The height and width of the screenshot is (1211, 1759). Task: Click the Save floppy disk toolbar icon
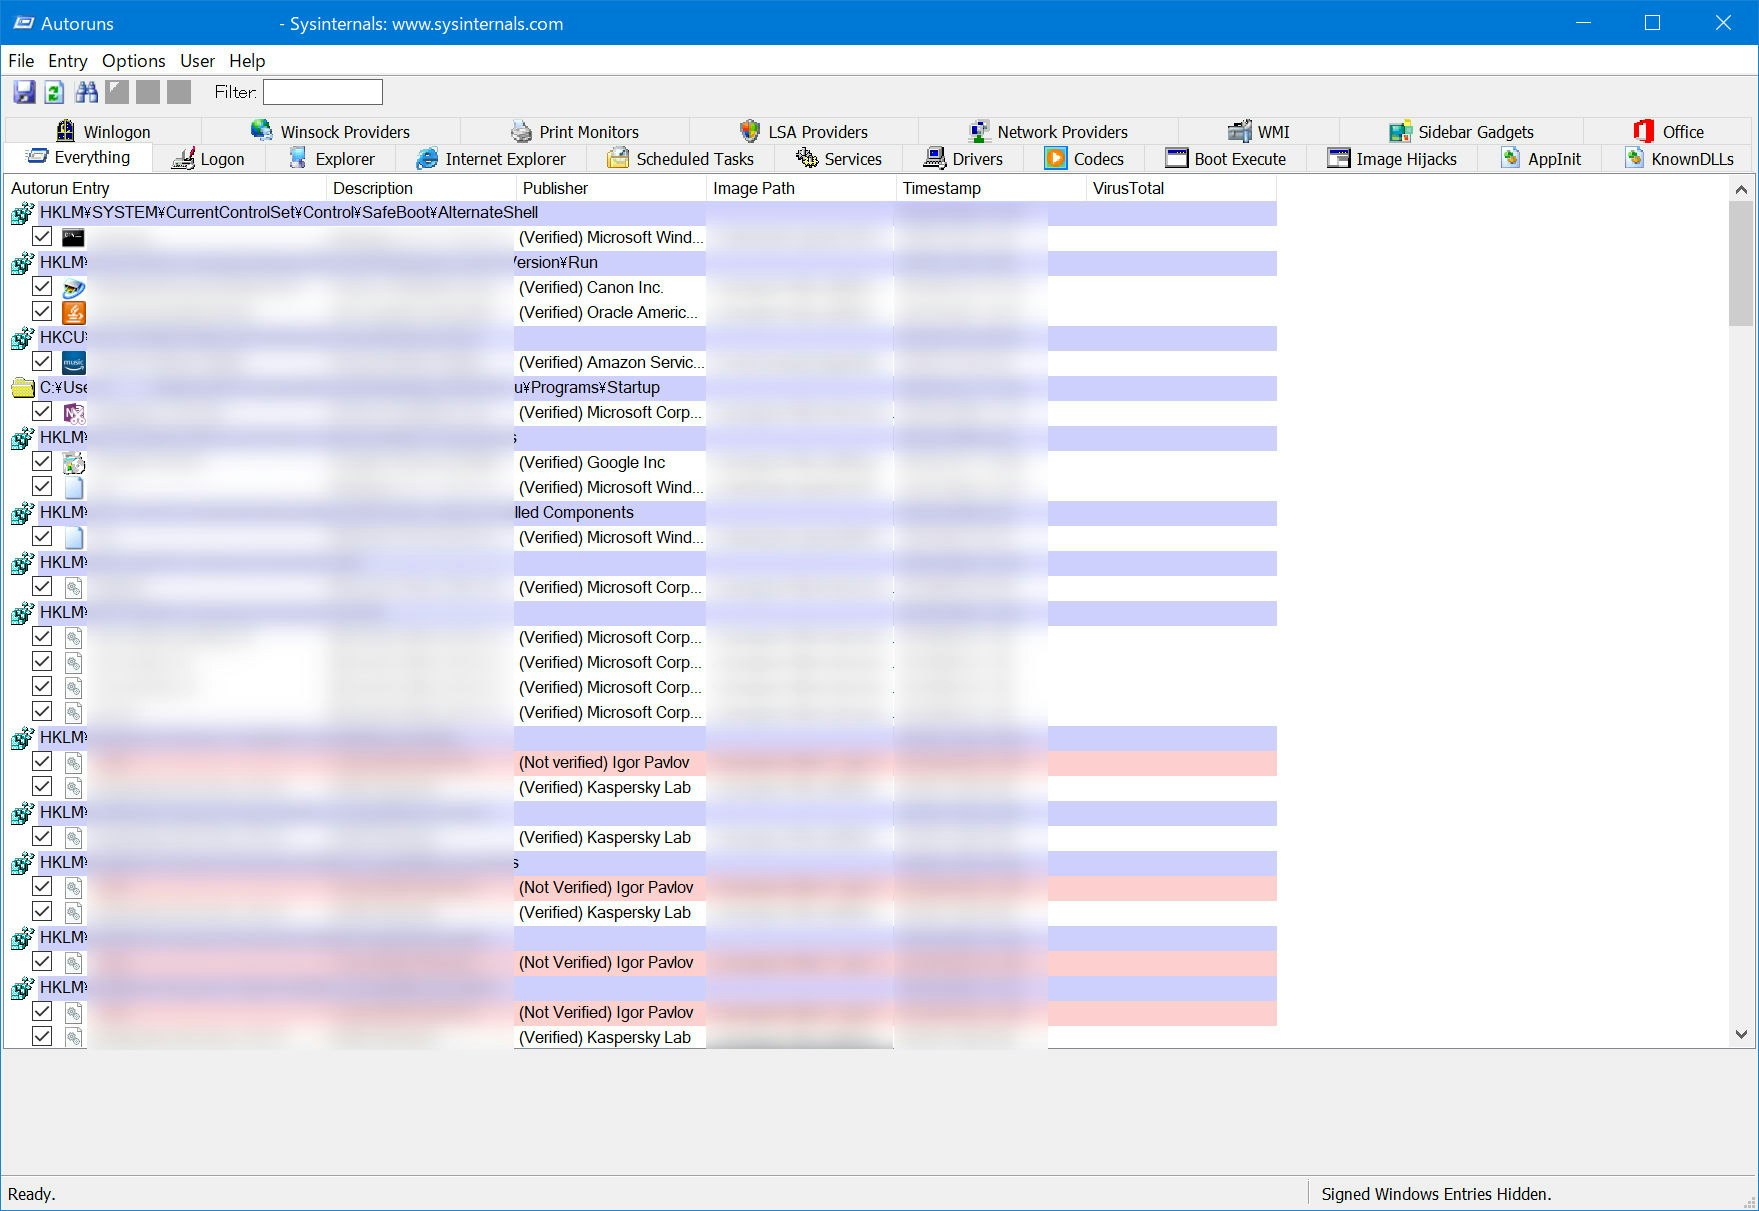(24, 92)
